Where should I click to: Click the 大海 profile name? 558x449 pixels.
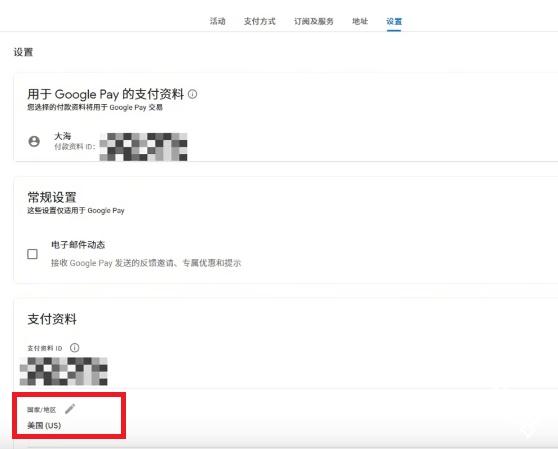tap(63, 136)
